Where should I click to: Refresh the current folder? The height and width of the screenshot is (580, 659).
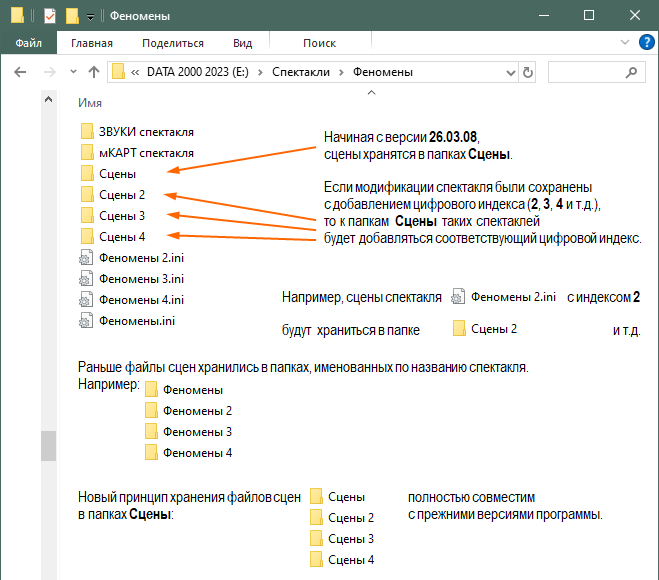[x=528, y=72]
